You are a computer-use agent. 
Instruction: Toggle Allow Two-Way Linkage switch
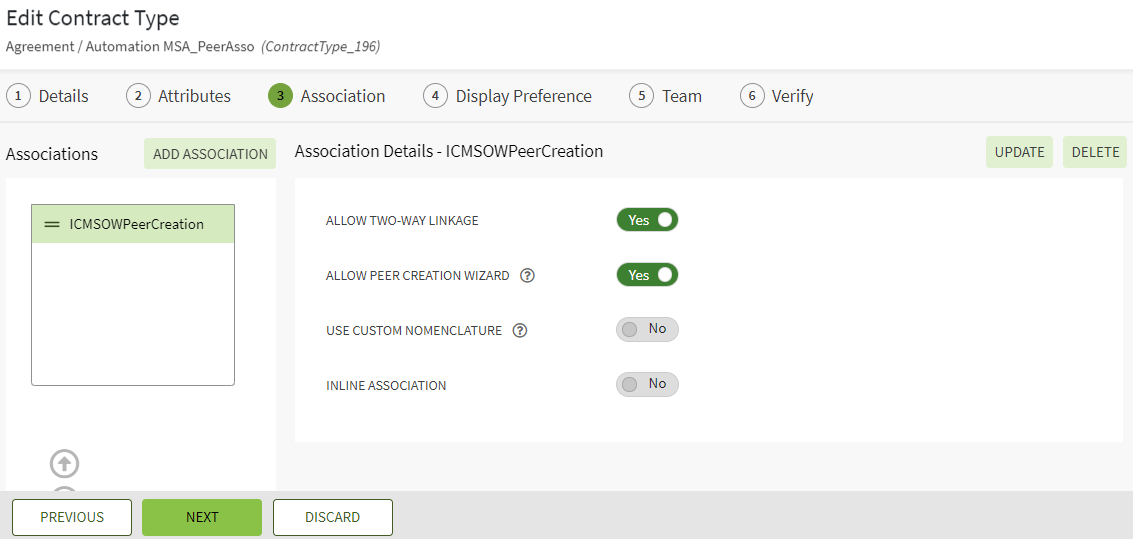point(647,220)
